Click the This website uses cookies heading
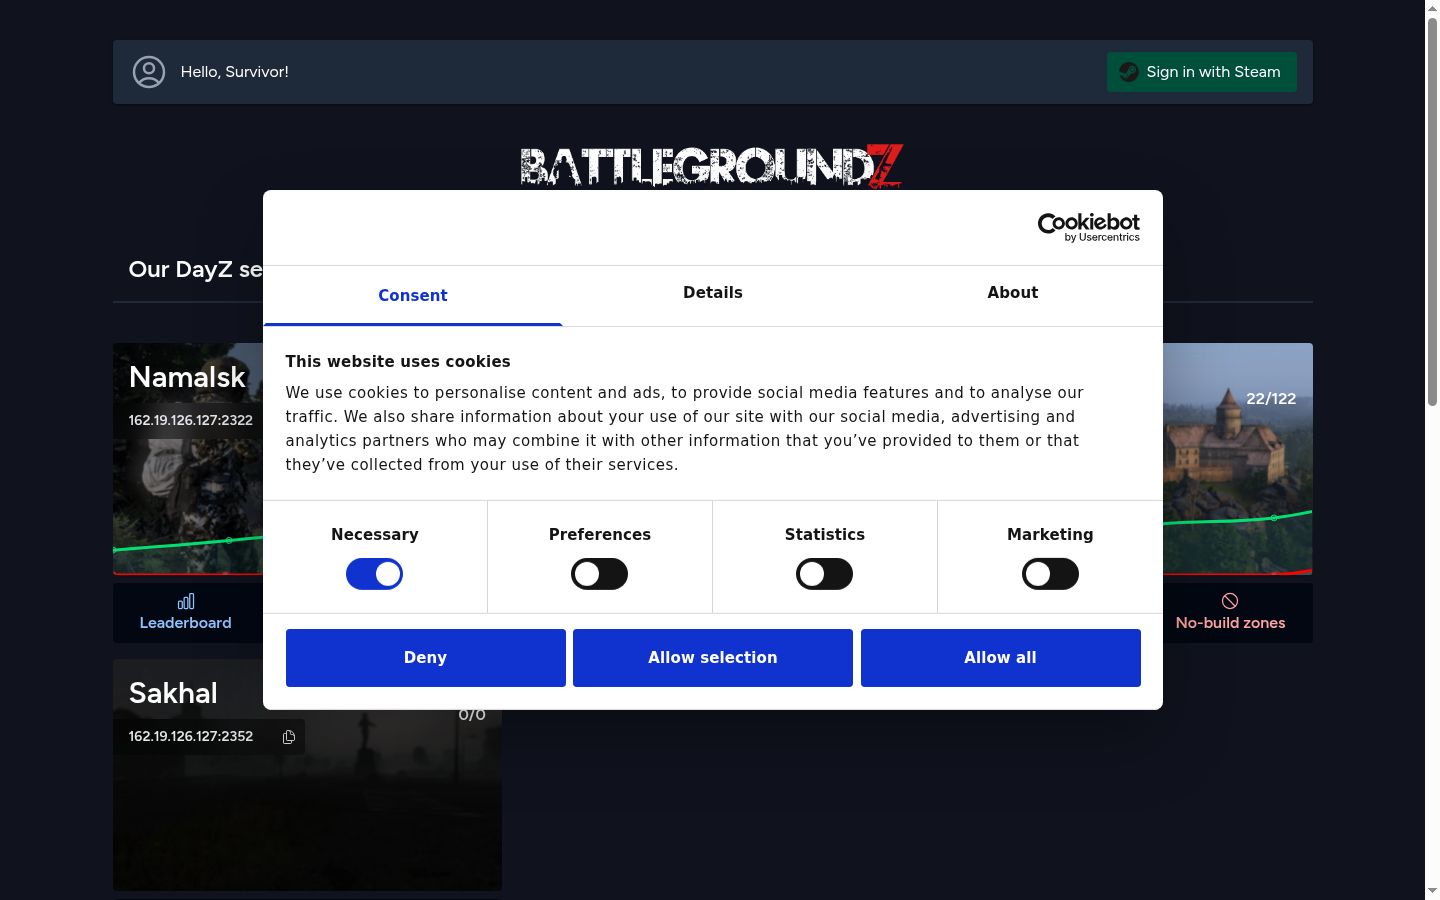This screenshot has width=1440, height=900. (398, 362)
